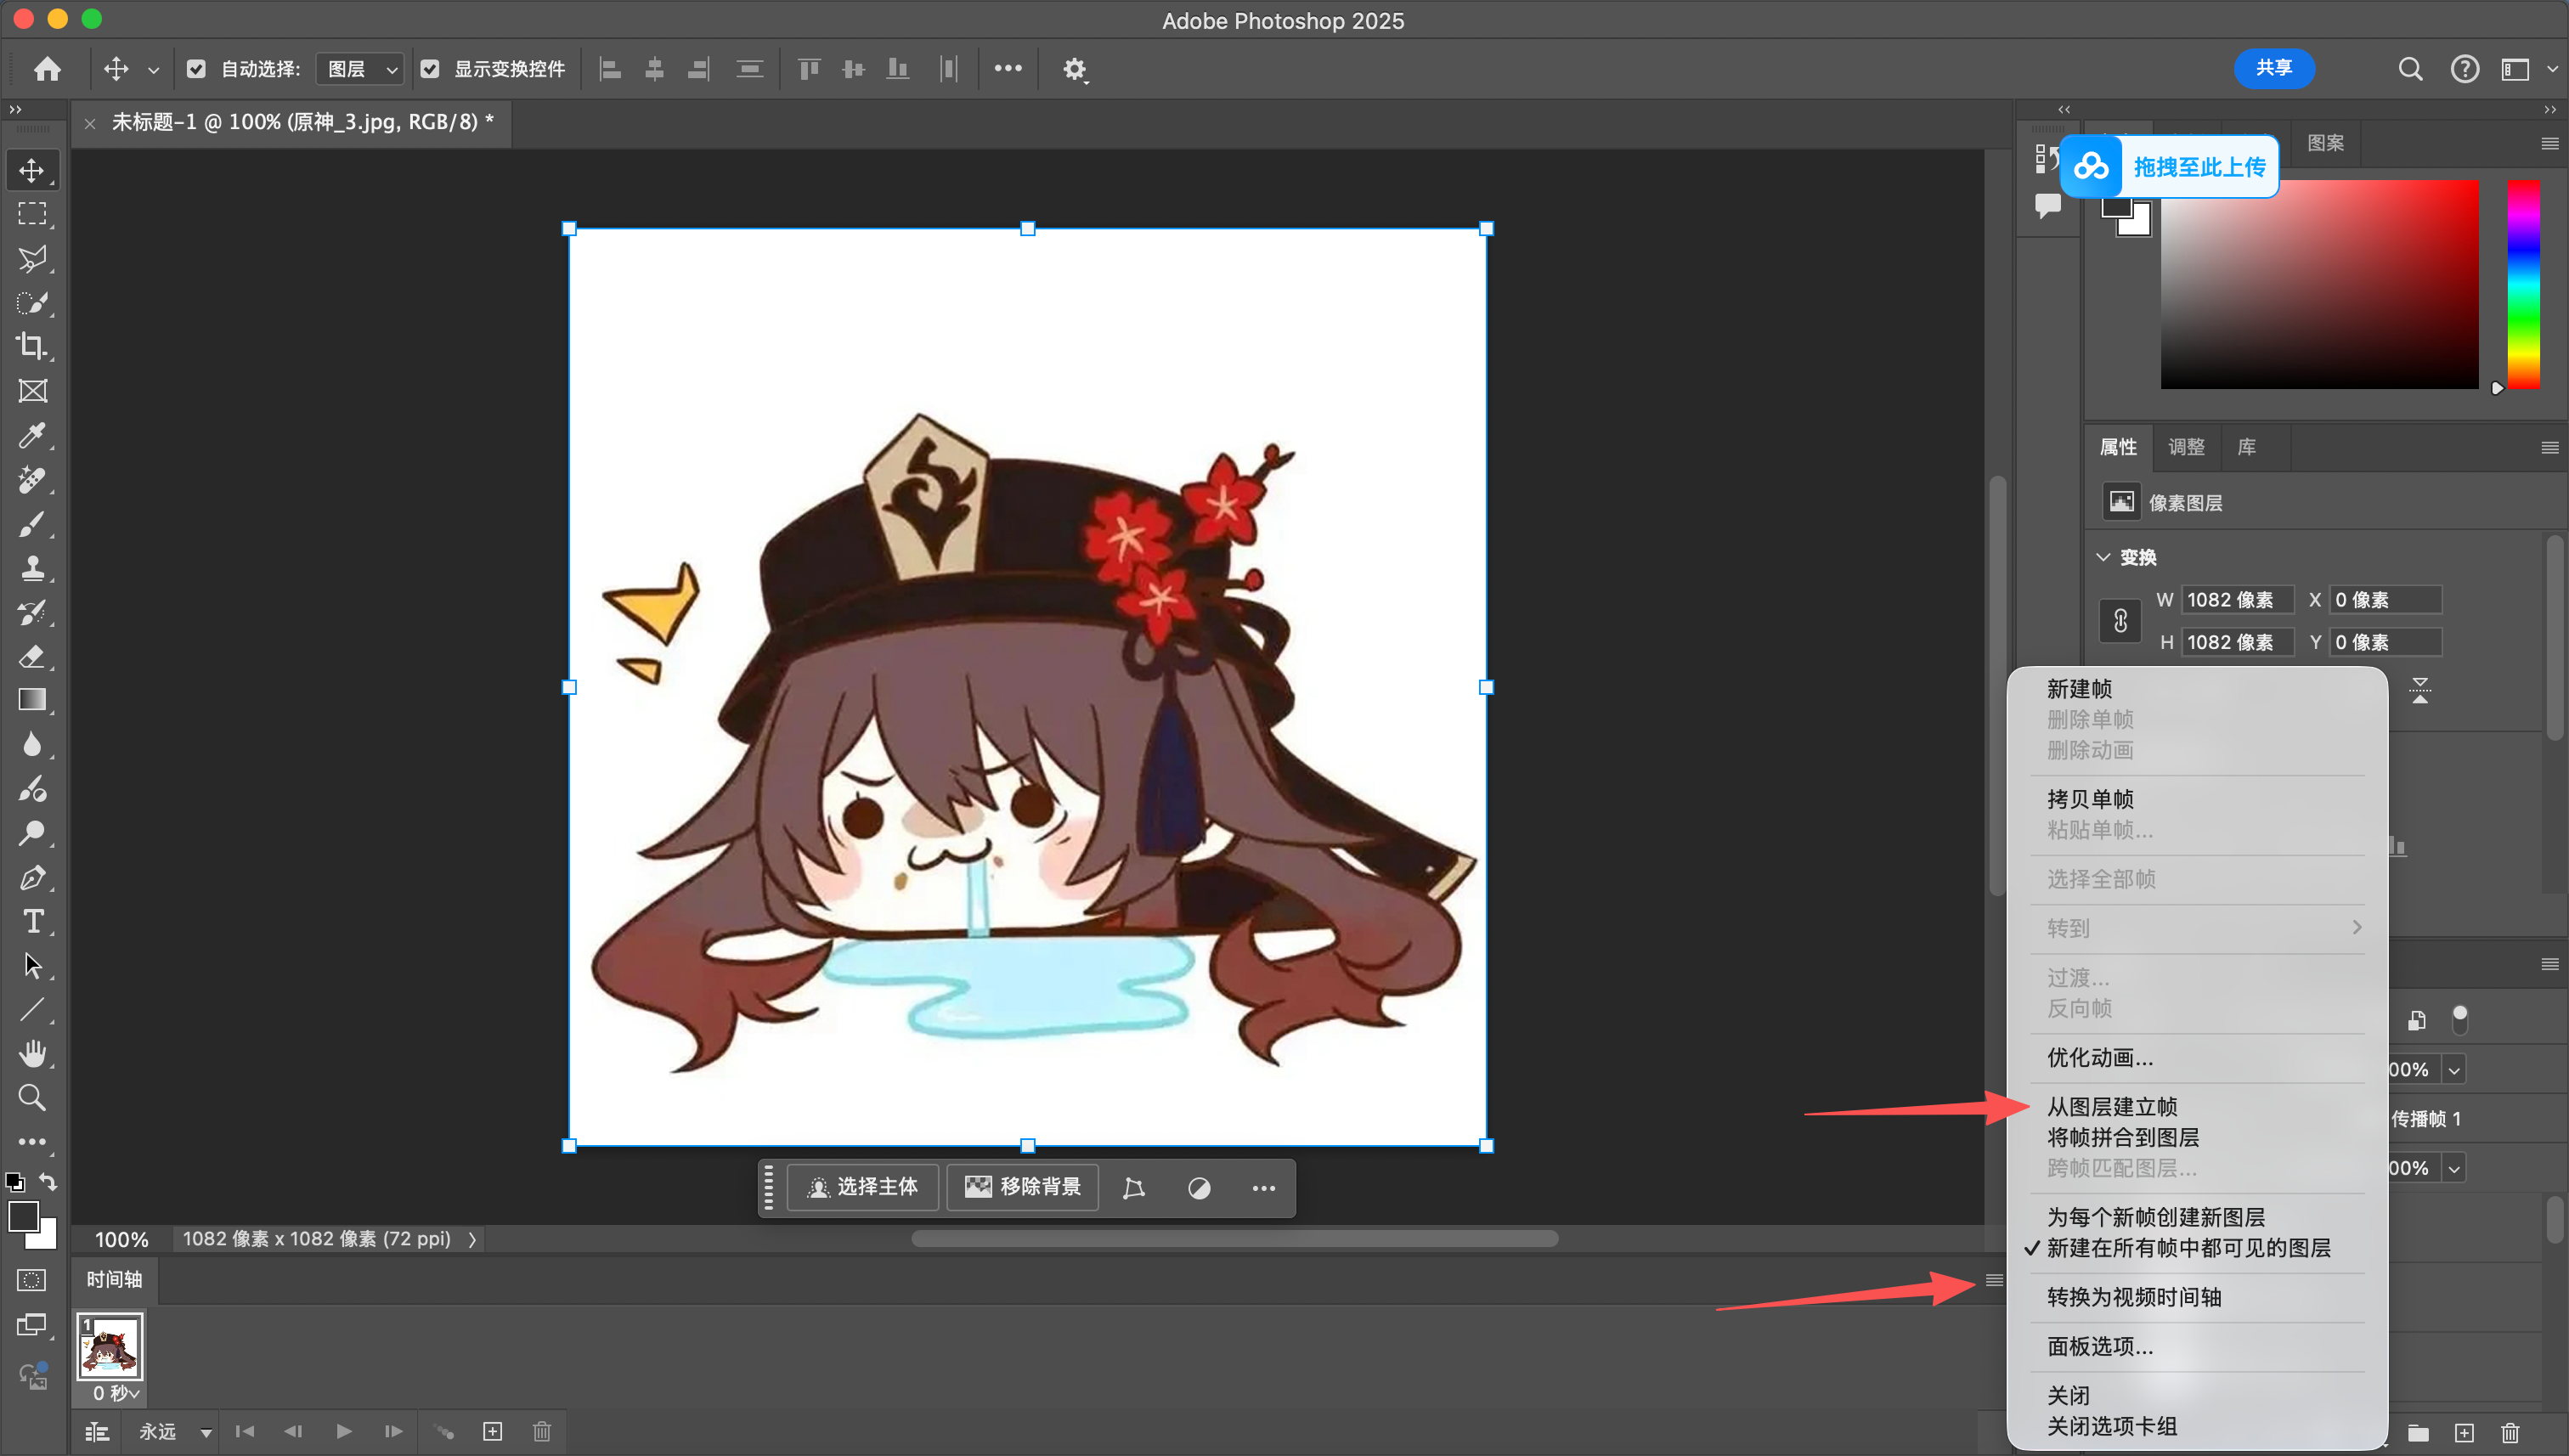Open the settings gear in options bar
This screenshot has height=1456, width=2569.
tap(1074, 69)
